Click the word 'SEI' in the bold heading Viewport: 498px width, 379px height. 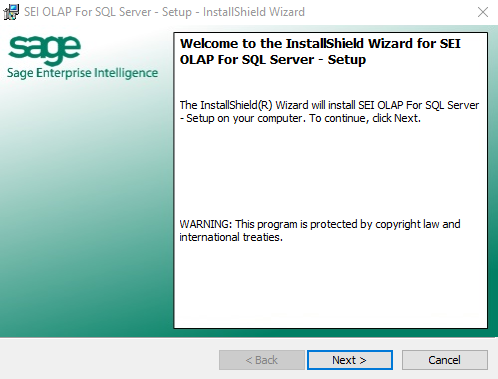point(450,44)
